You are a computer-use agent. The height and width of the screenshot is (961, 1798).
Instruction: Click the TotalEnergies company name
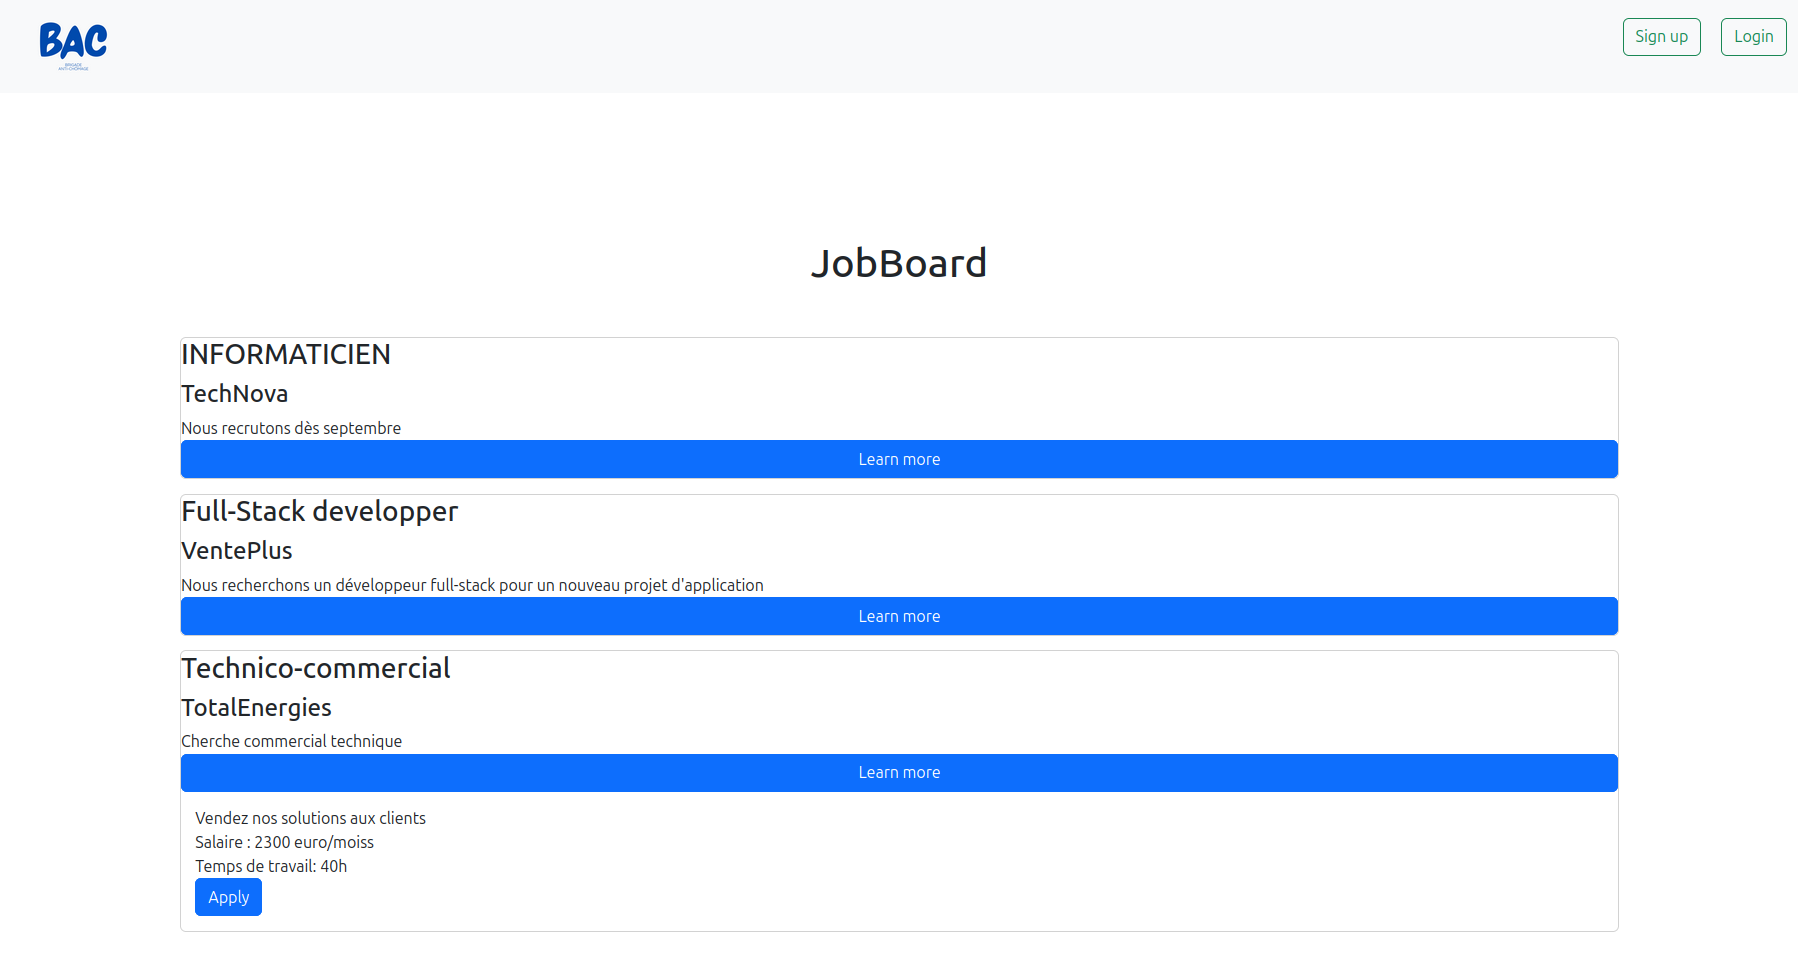tap(256, 708)
